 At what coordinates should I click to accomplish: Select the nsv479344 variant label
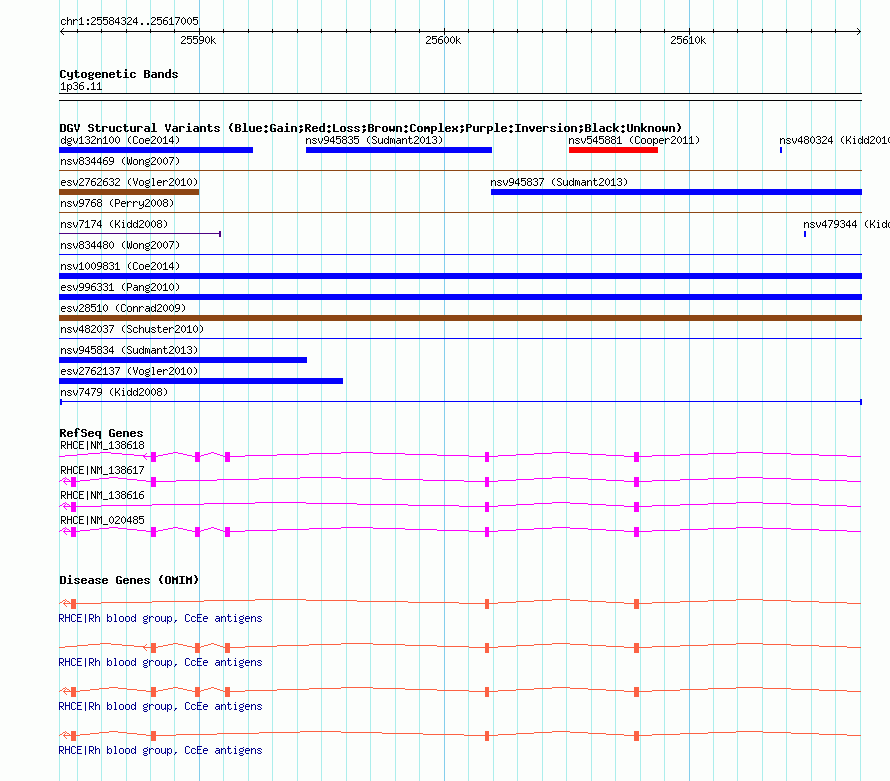point(846,224)
